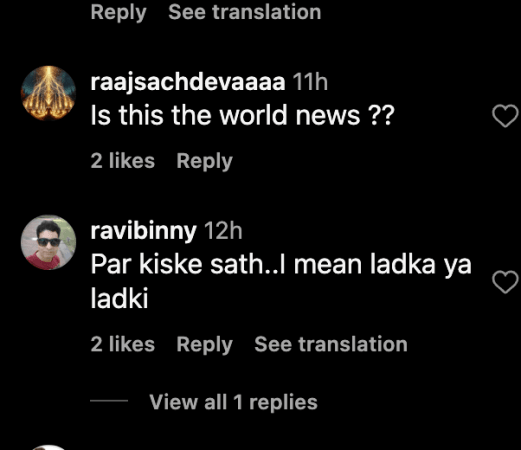
Task: View 2 likes on ravibinny's comment
Action: [x=123, y=344]
